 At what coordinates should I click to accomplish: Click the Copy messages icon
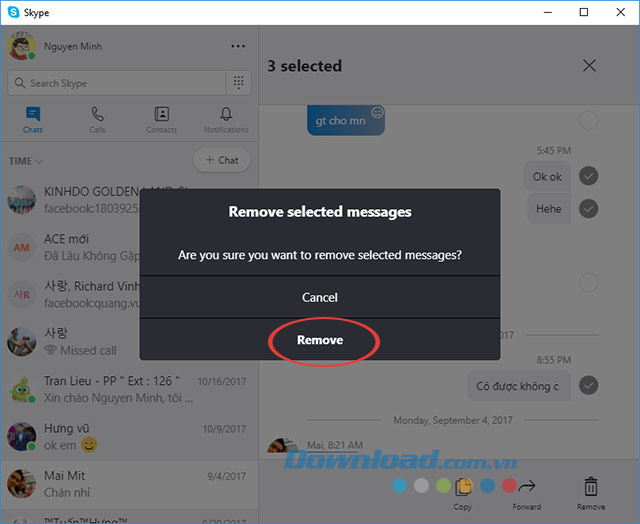[x=463, y=493]
